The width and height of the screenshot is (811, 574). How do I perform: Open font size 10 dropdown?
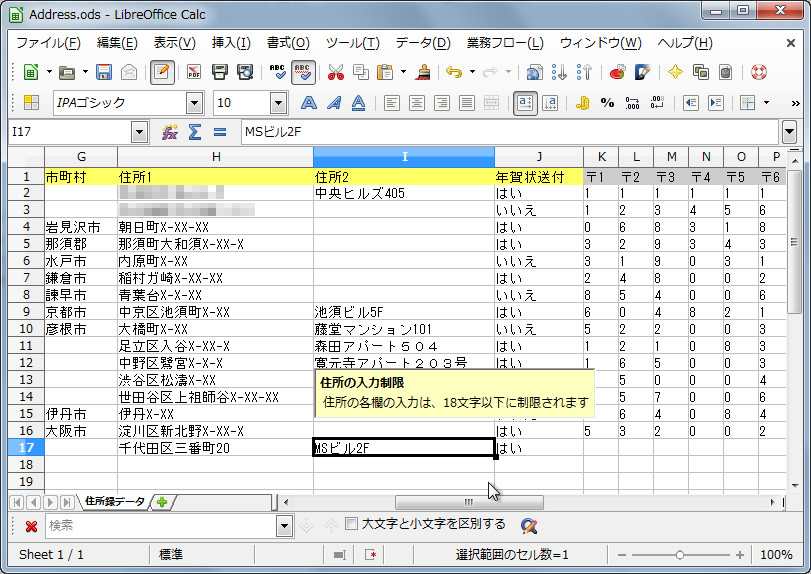[x=278, y=103]
